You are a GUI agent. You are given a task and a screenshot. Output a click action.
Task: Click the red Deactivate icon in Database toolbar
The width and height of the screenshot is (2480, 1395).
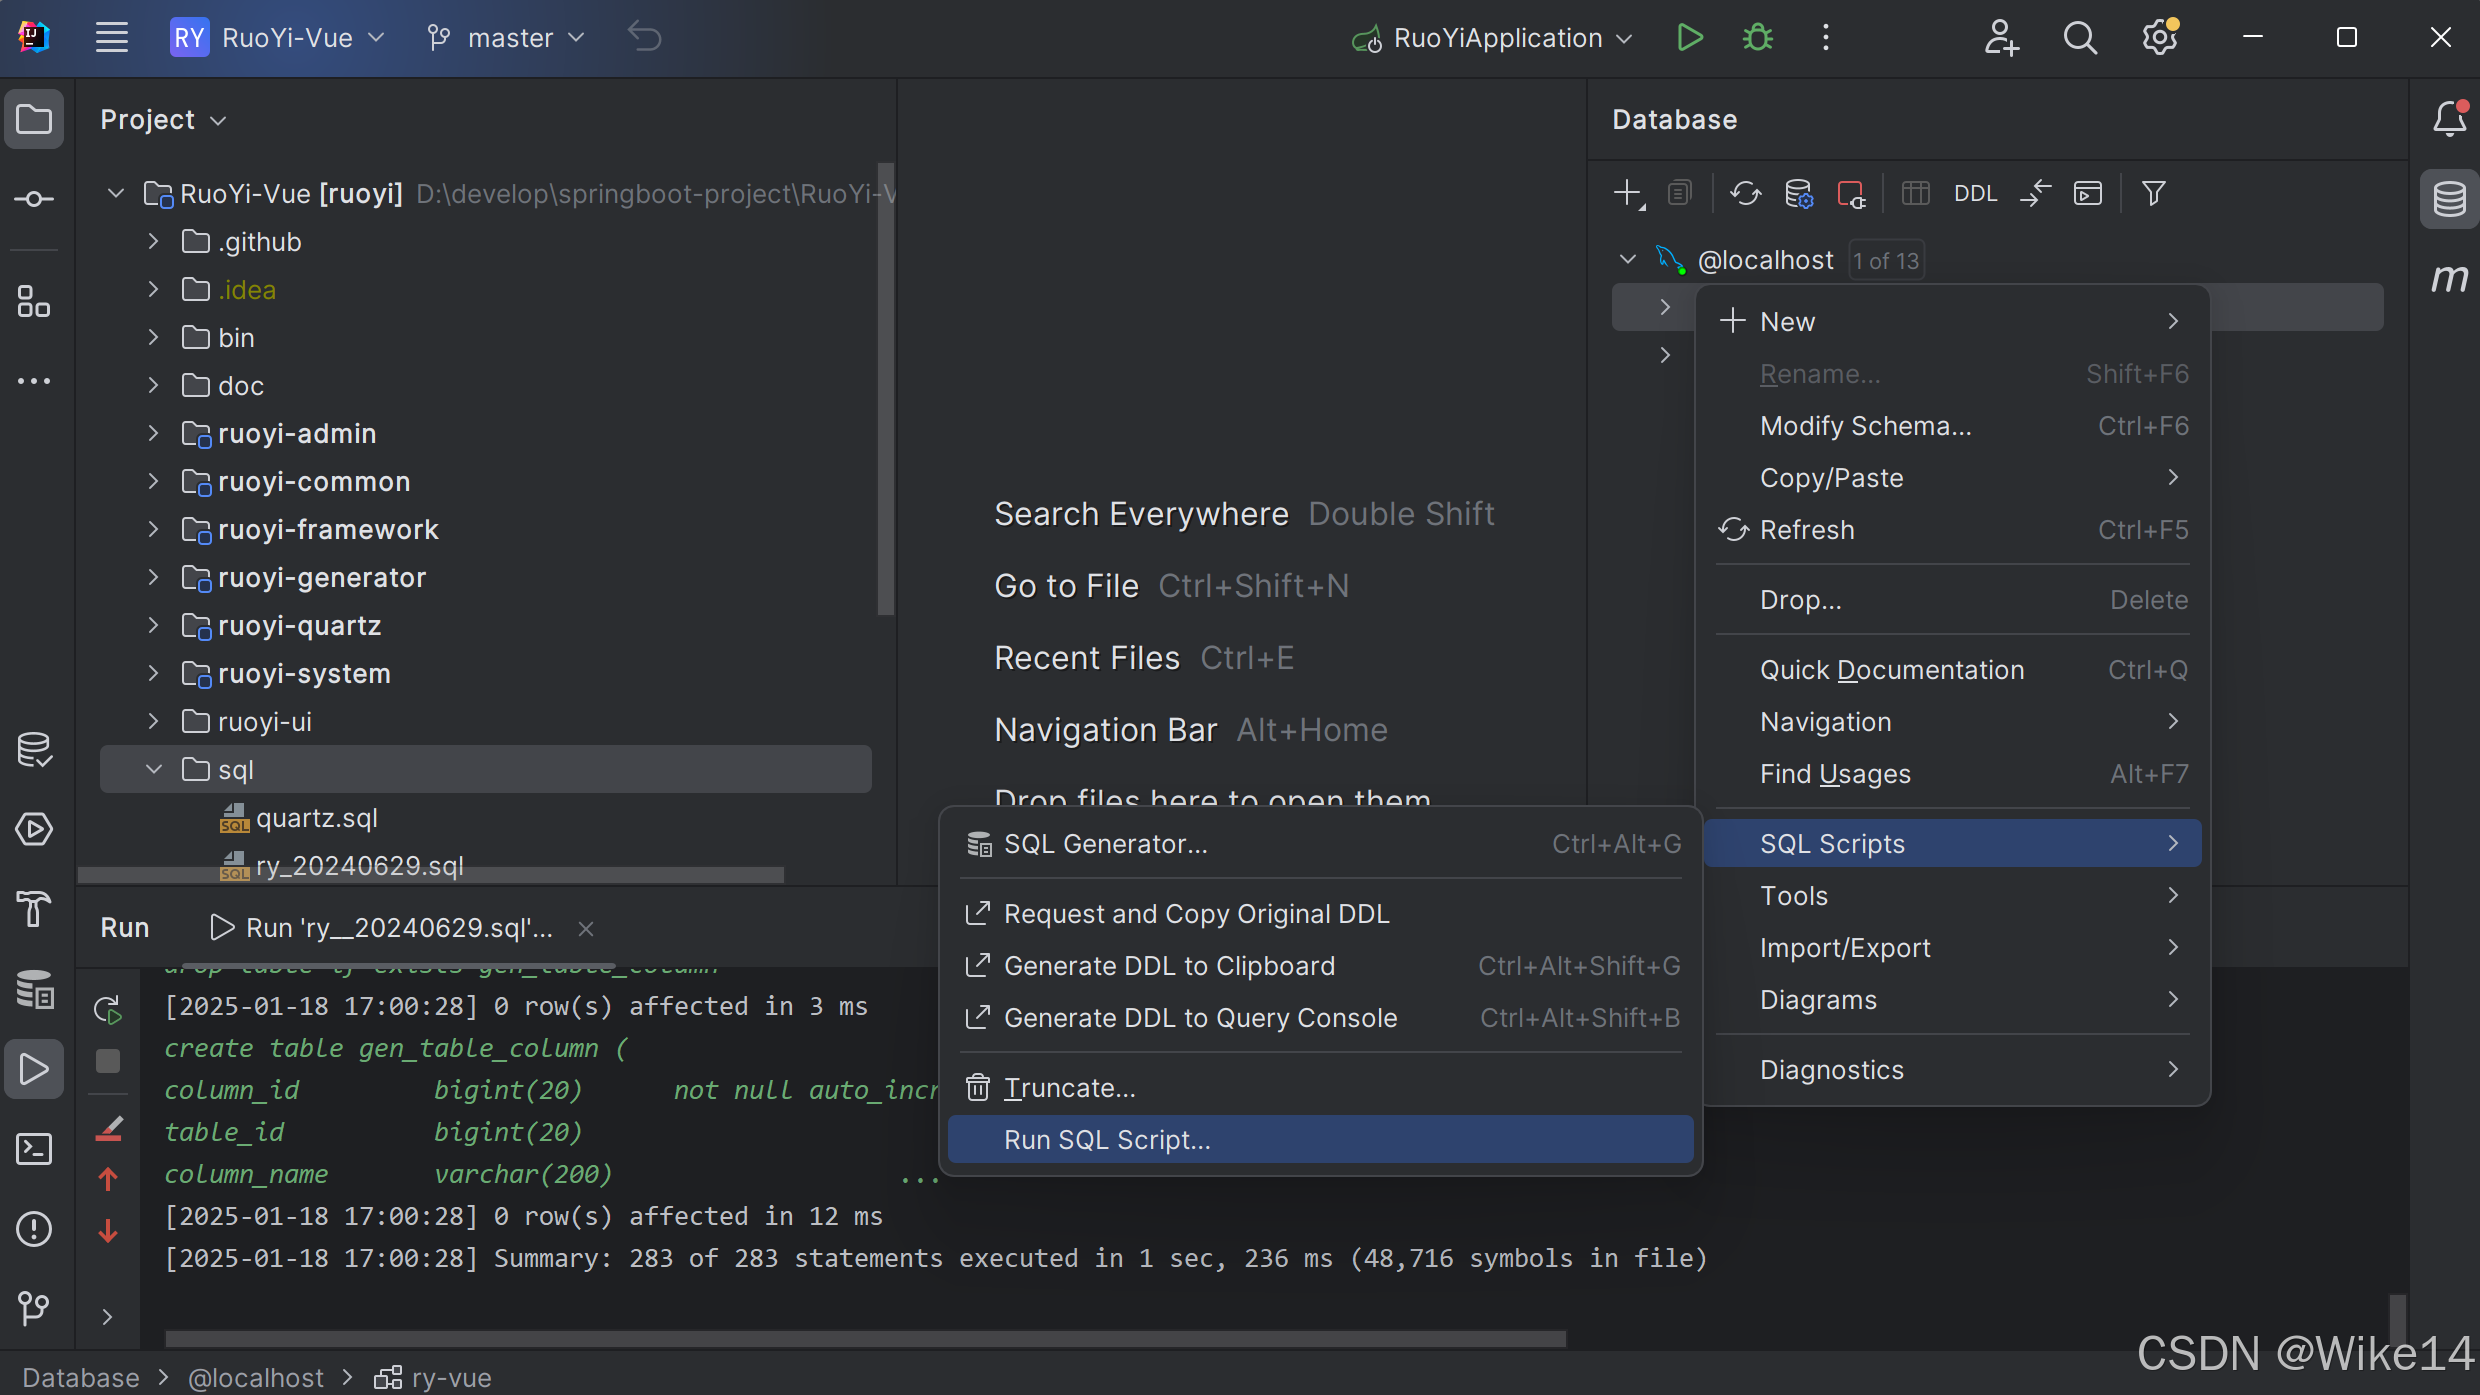click(1851, 193)
